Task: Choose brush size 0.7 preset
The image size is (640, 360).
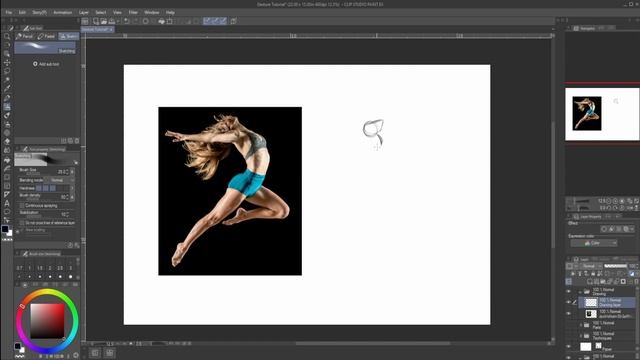Action: tap(19, 271)
